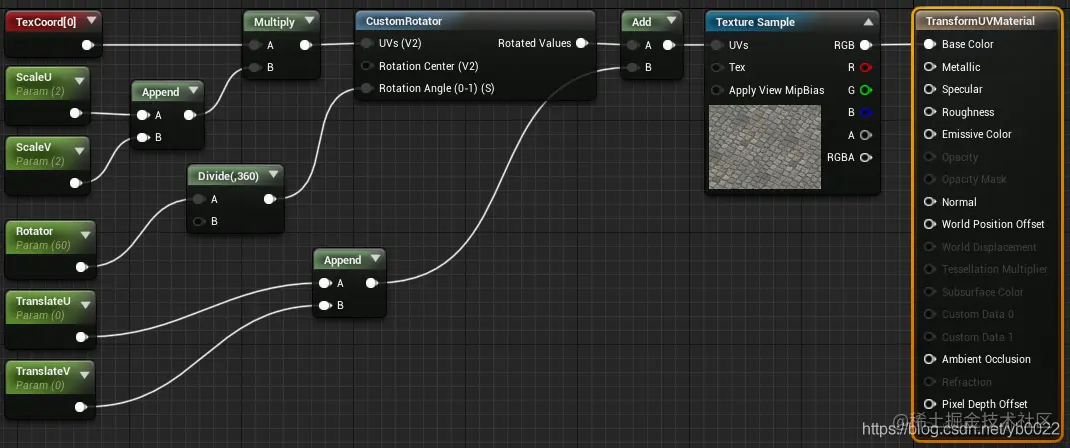
Task: Click the green G channel output pin
Action: point(866,90)
